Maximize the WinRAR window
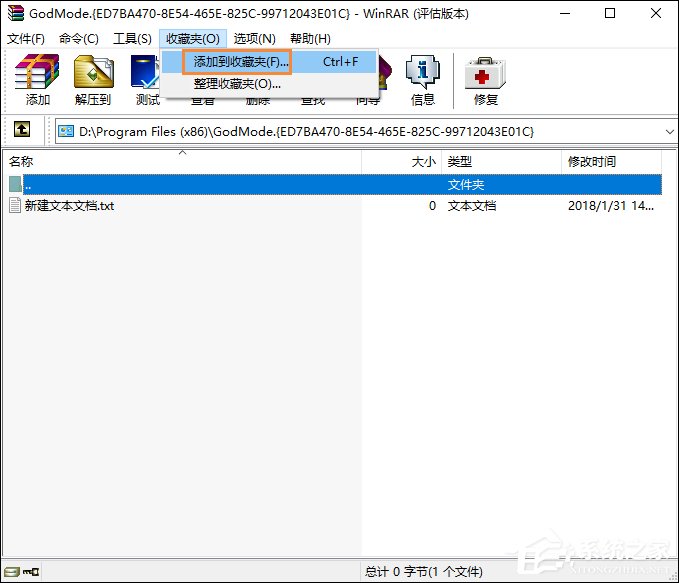Image resolution: width=679 pixels, height=583 pixels. click(x=610, y=13)
